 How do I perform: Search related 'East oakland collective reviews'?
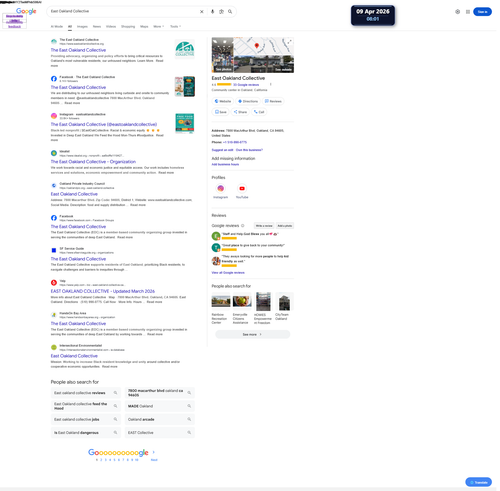pyautogui.click(x=86, y=393)
